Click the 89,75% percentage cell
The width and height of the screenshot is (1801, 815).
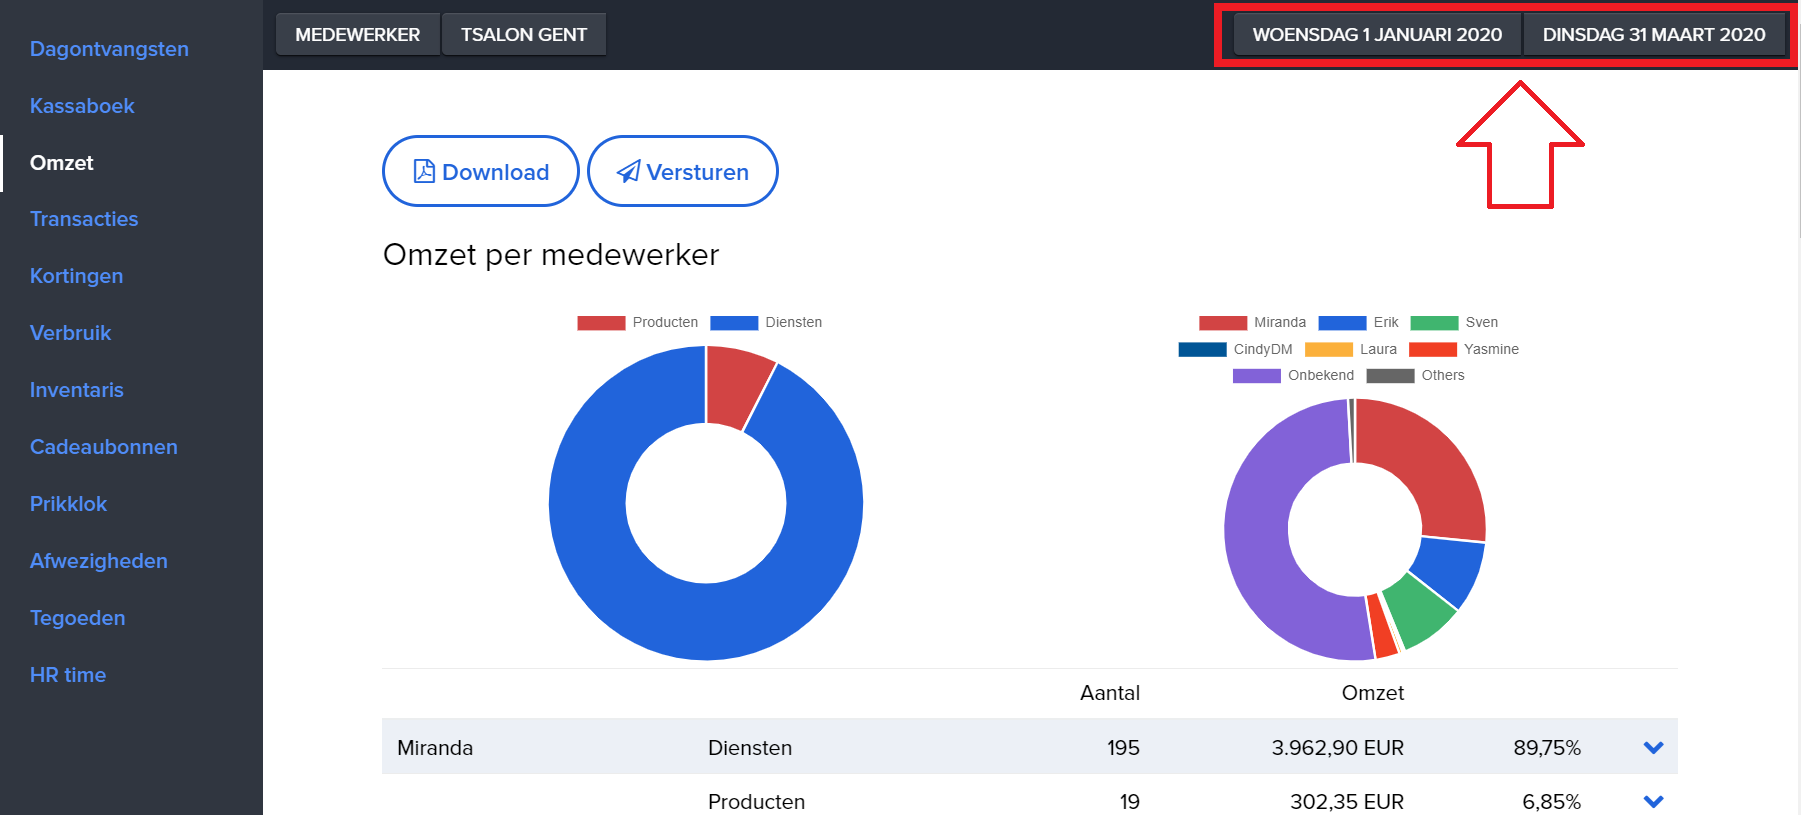[x=1547, y=747]
